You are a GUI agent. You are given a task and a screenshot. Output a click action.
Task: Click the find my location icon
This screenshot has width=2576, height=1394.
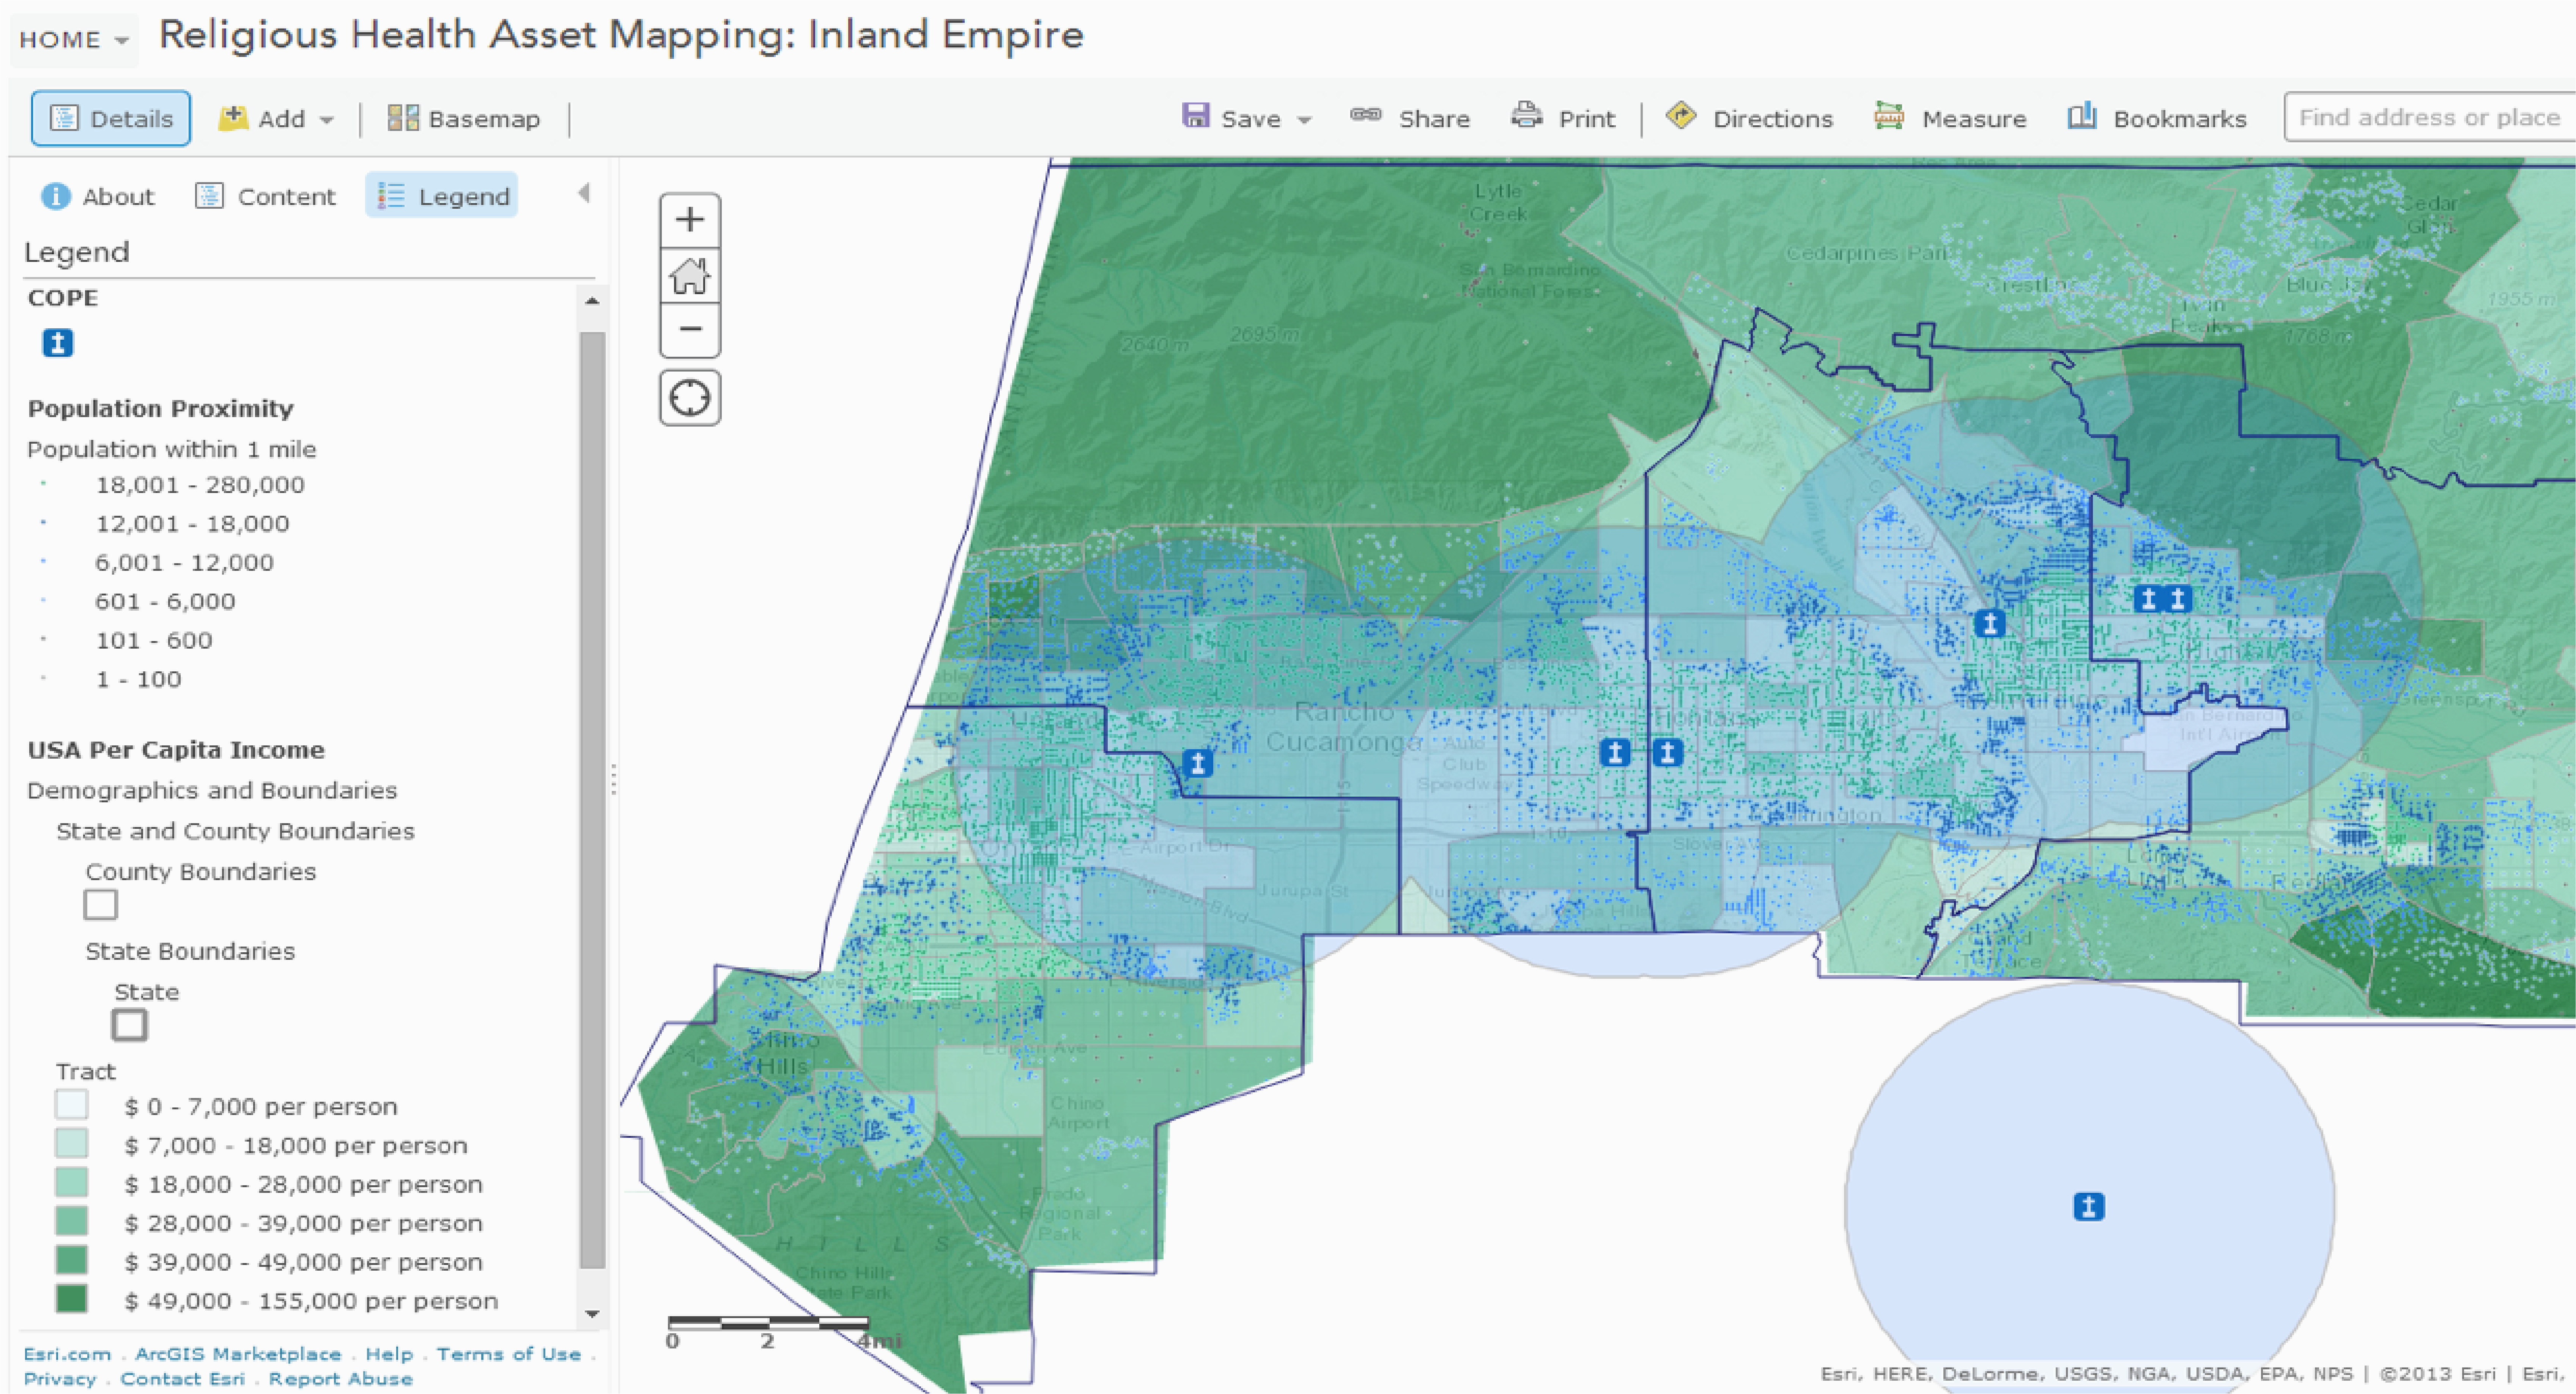(x=690, y=398)
